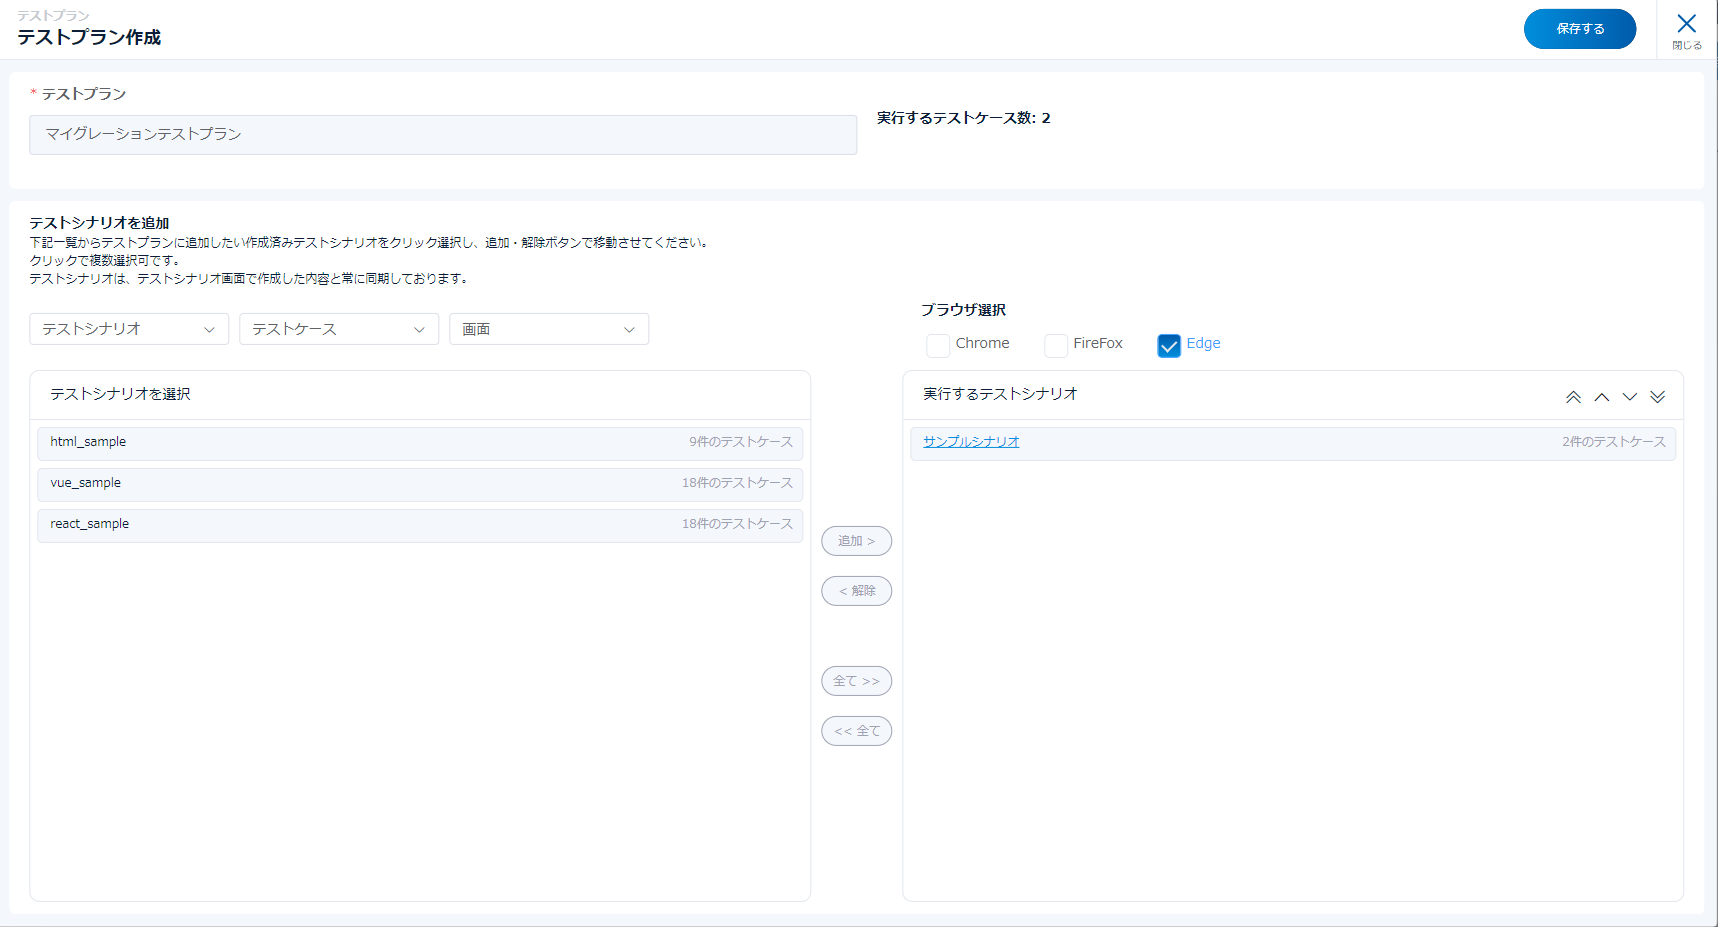Viewport: 1718px width, 927px height.
Task: Select the html_sample scenario row
Action: pos(420,444)
